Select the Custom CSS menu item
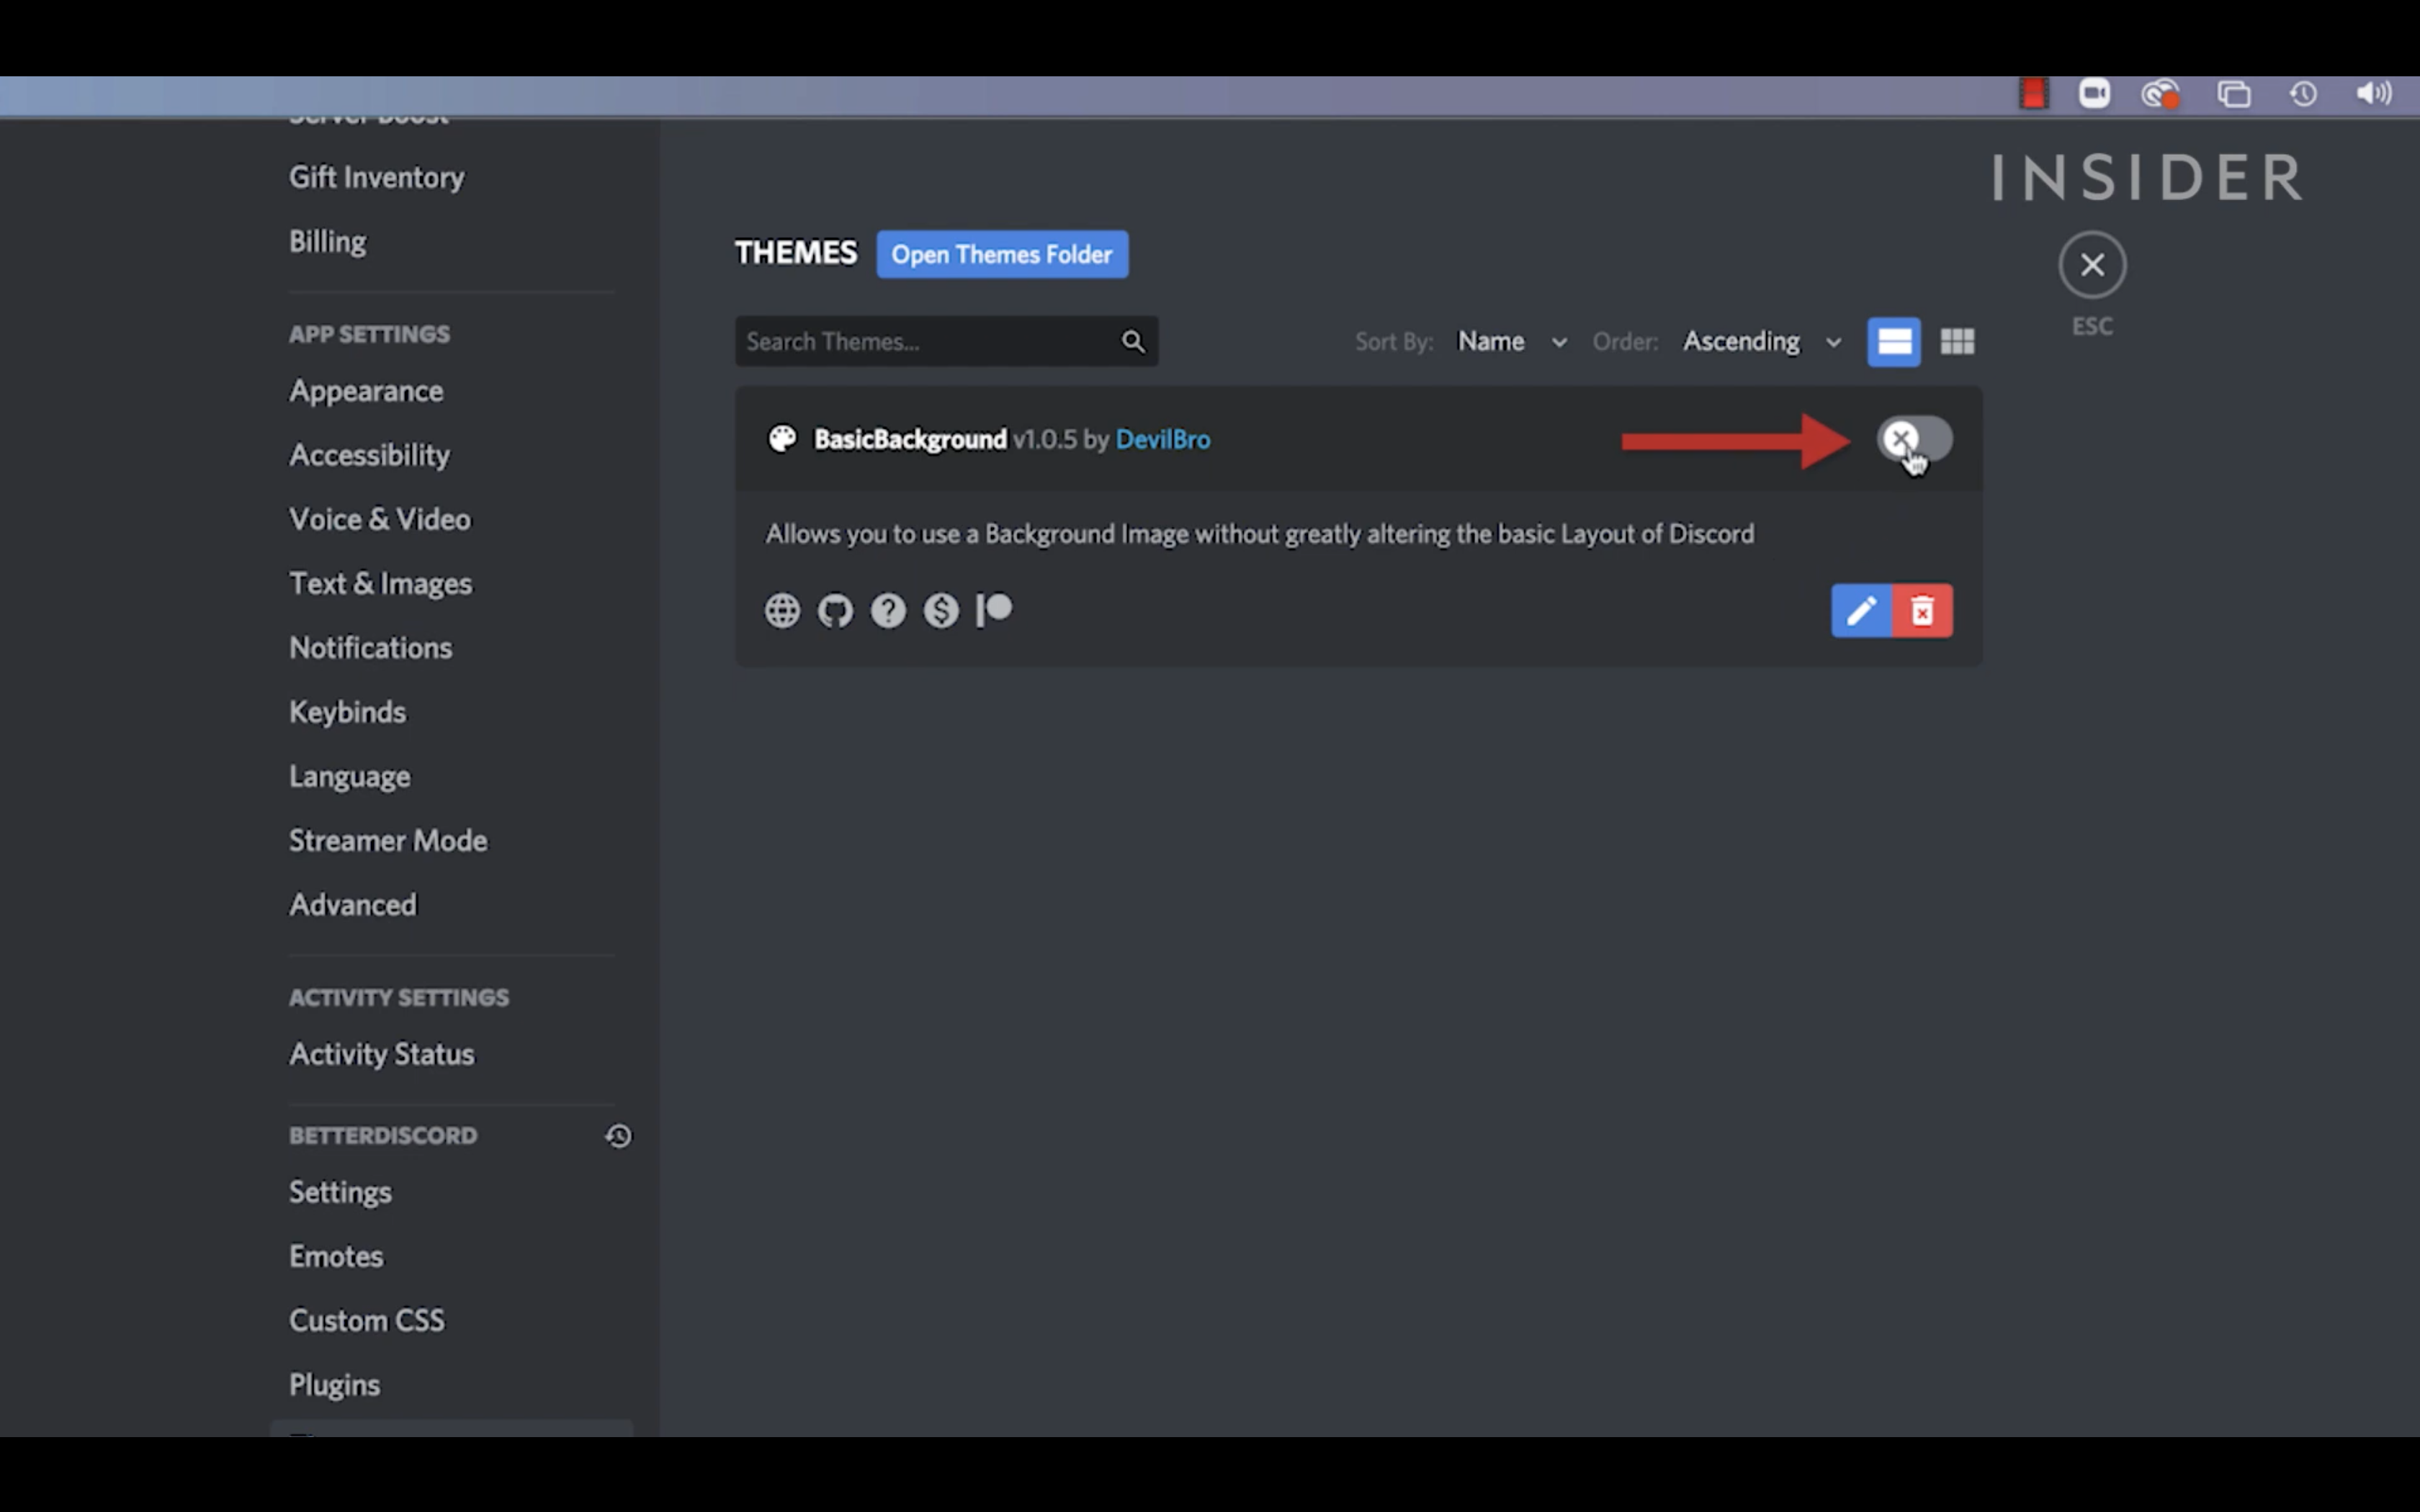 (x=364, y=1318)
